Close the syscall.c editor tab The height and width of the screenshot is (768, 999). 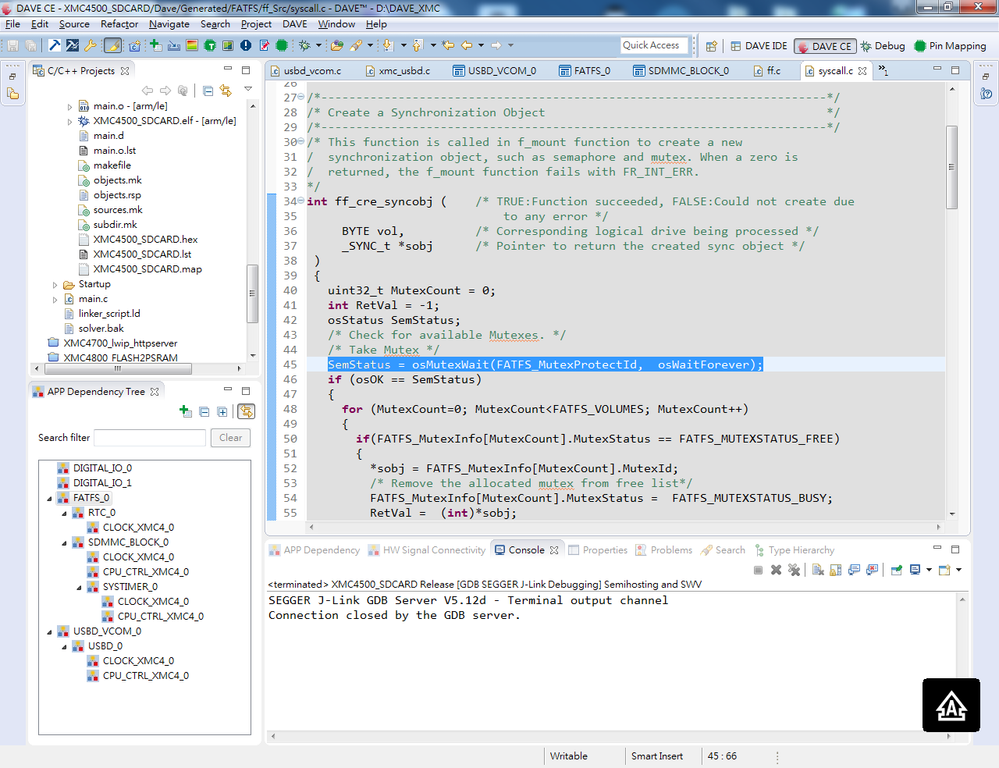tap(862, 71)
